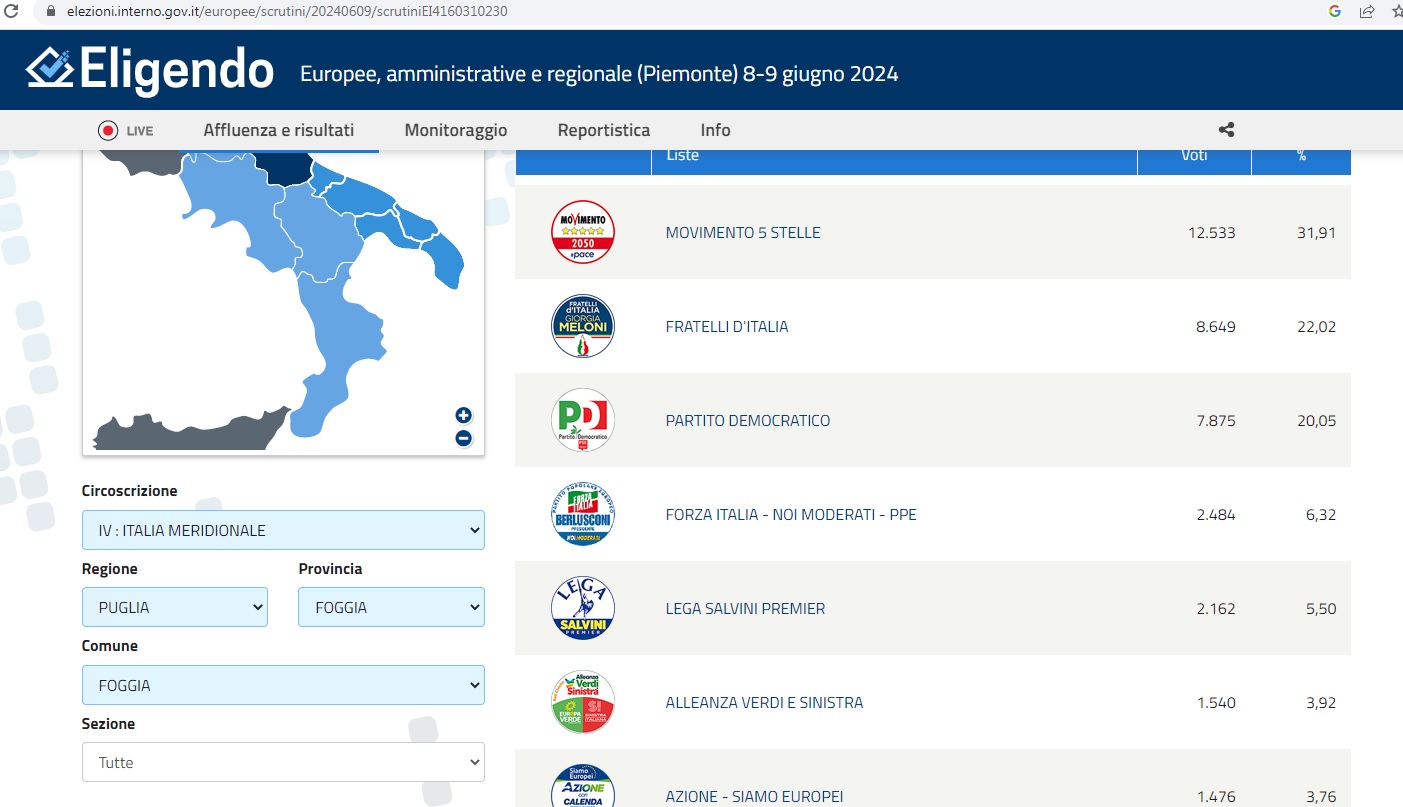Screen dimensions: 1403x807
Task: Open the Sezione dropdown showing Tutte
Action: tap(283, 762)
